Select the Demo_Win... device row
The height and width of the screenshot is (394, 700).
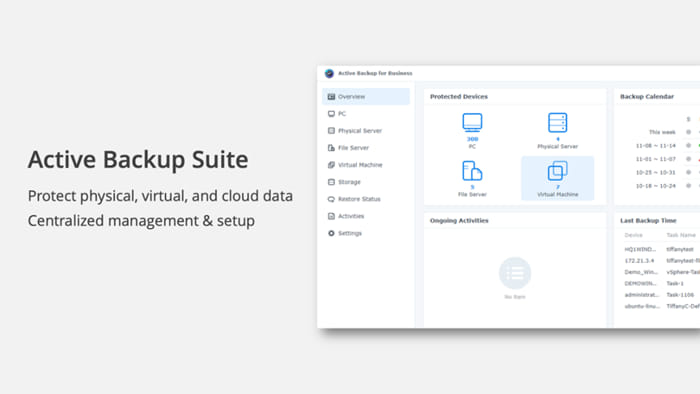(661, 272)
